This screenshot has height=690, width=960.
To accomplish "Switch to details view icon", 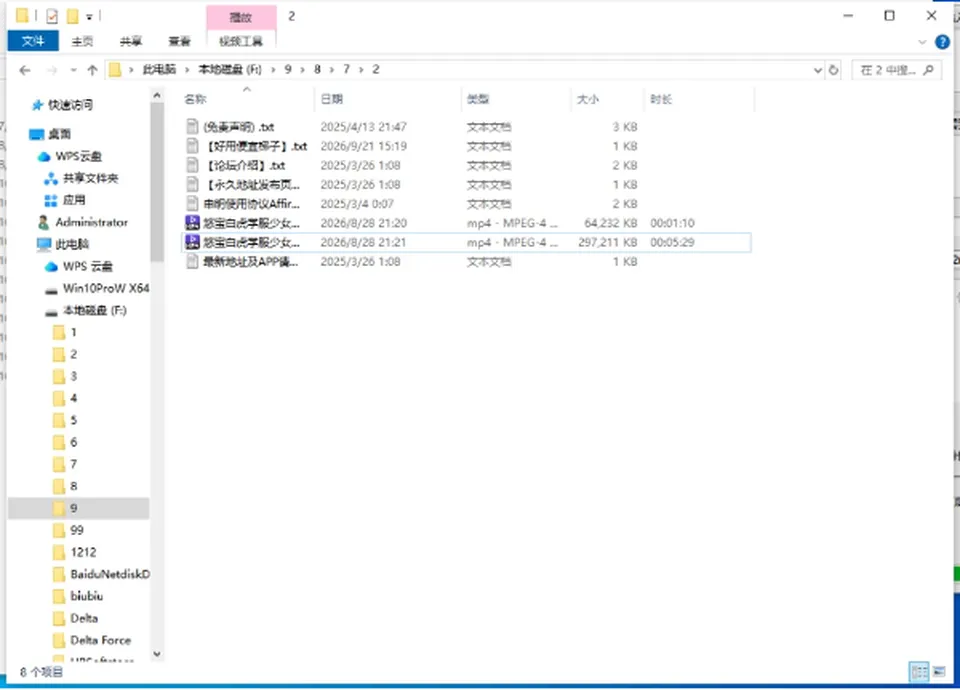I will click(919, 672).
